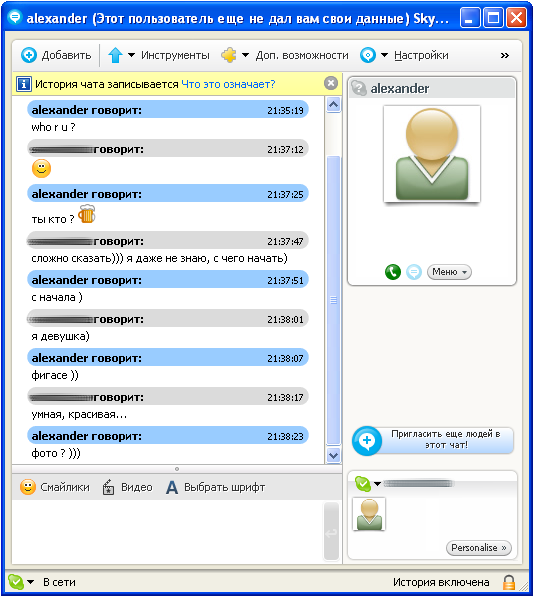
Task: Click the Personalise button
Action: point(479,548)
